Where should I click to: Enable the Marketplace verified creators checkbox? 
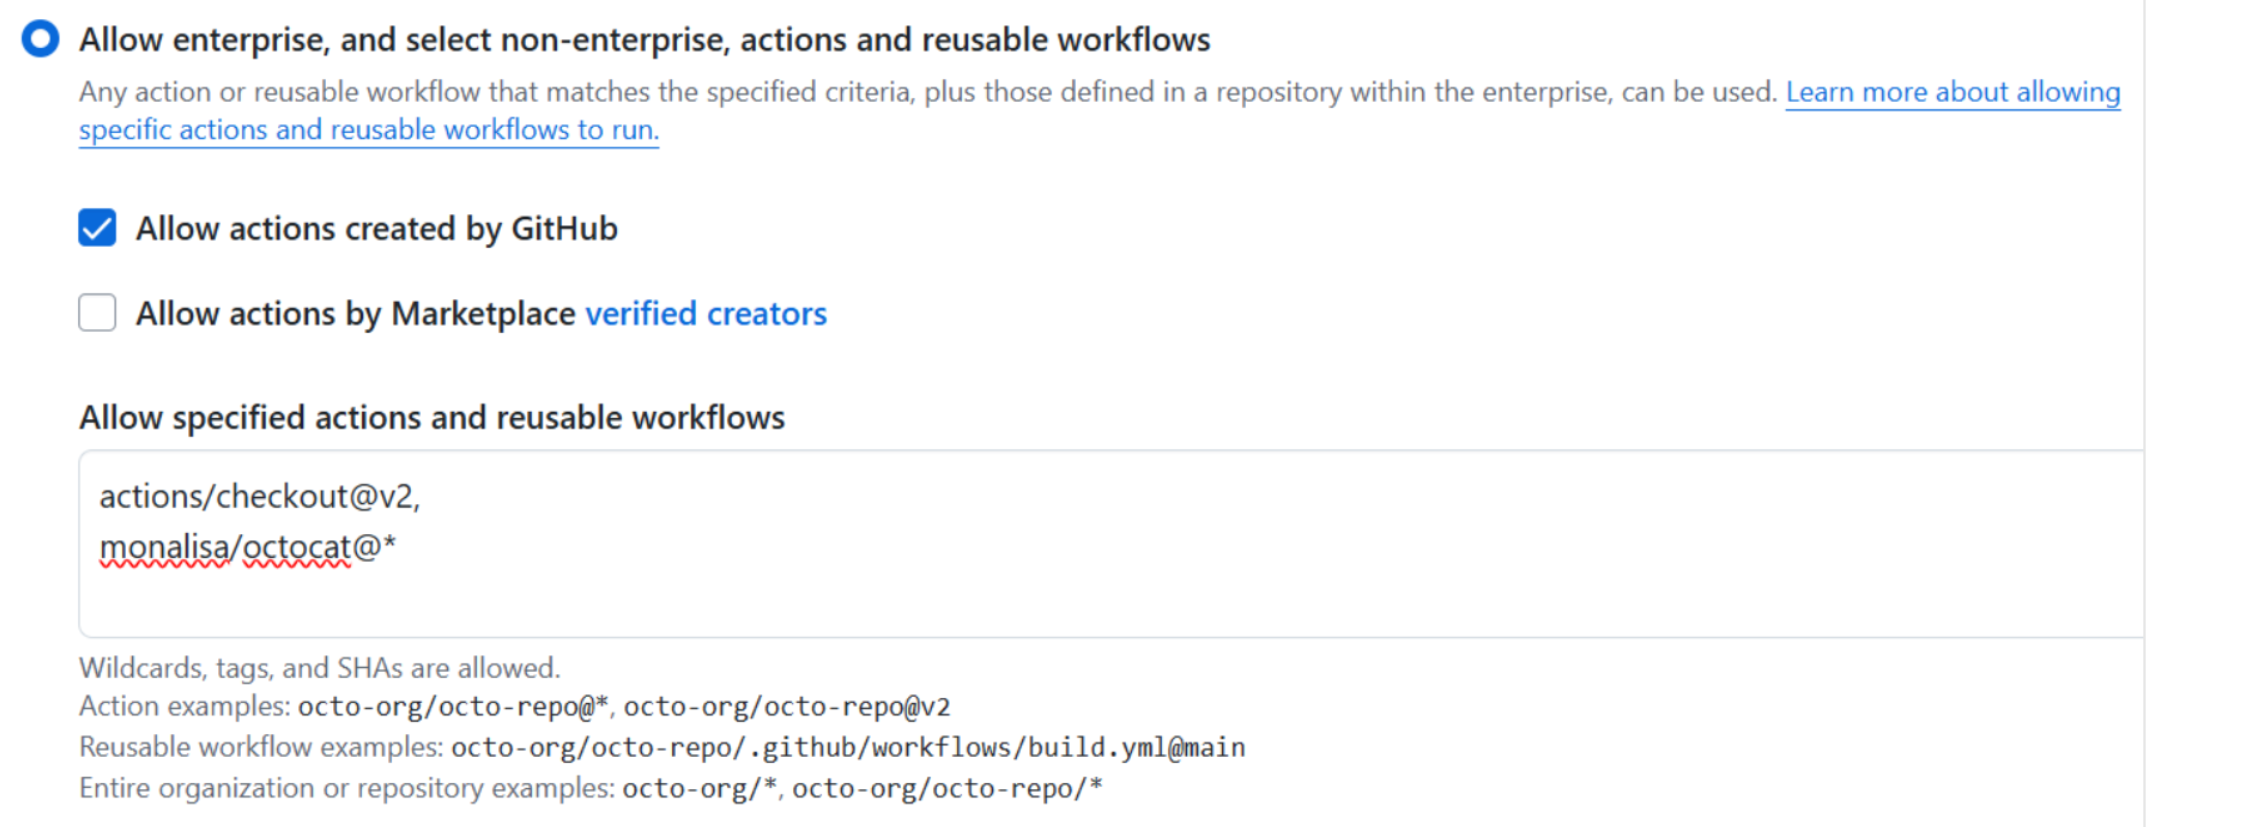(x=97, y=313)
